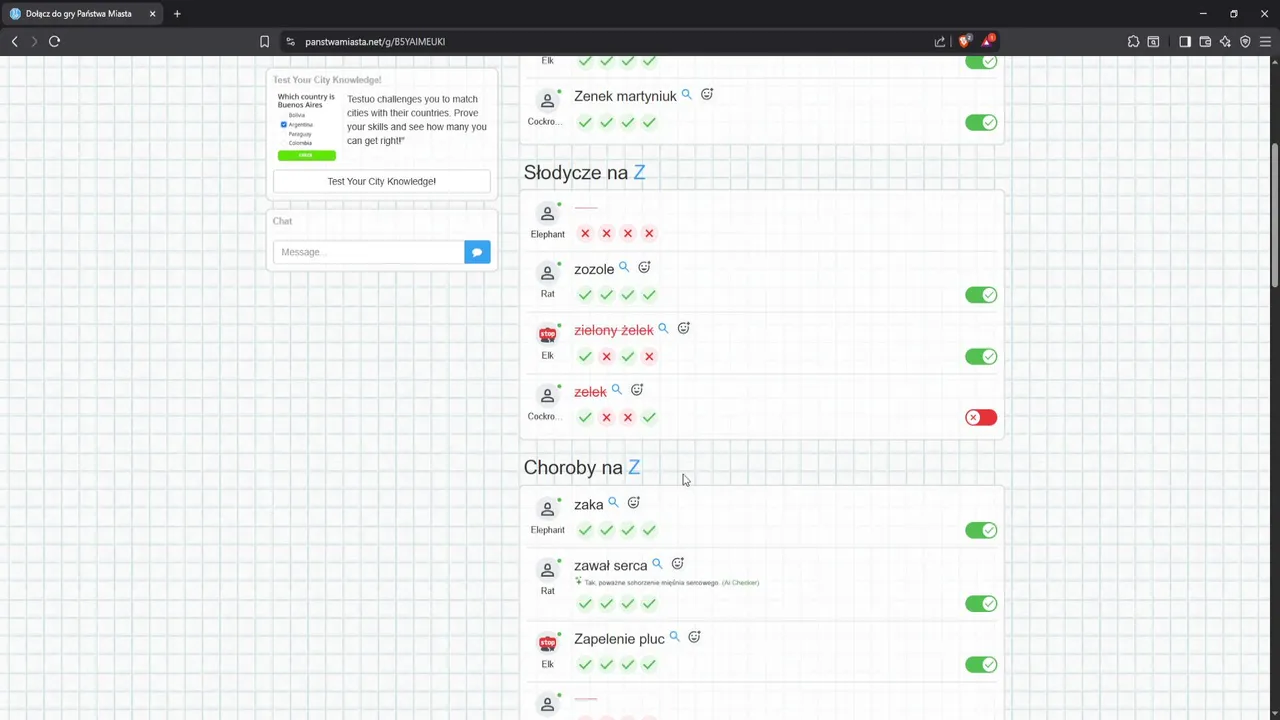Image resolution: width=1280 pixels, height=720 pixels.
Task: Reload the page in browser
Action: click(54, 41)
